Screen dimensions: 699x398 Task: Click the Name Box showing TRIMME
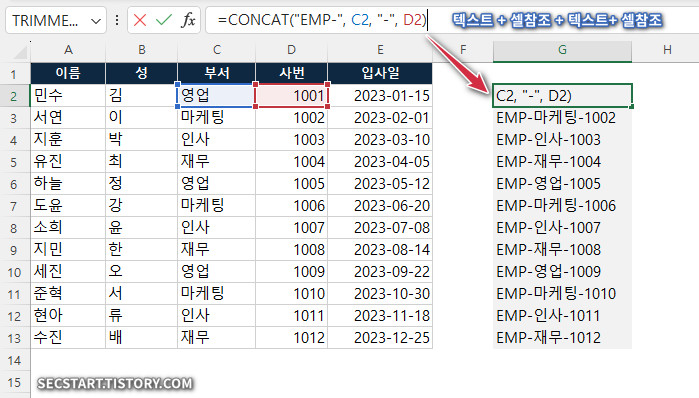[x=56, y=20]
